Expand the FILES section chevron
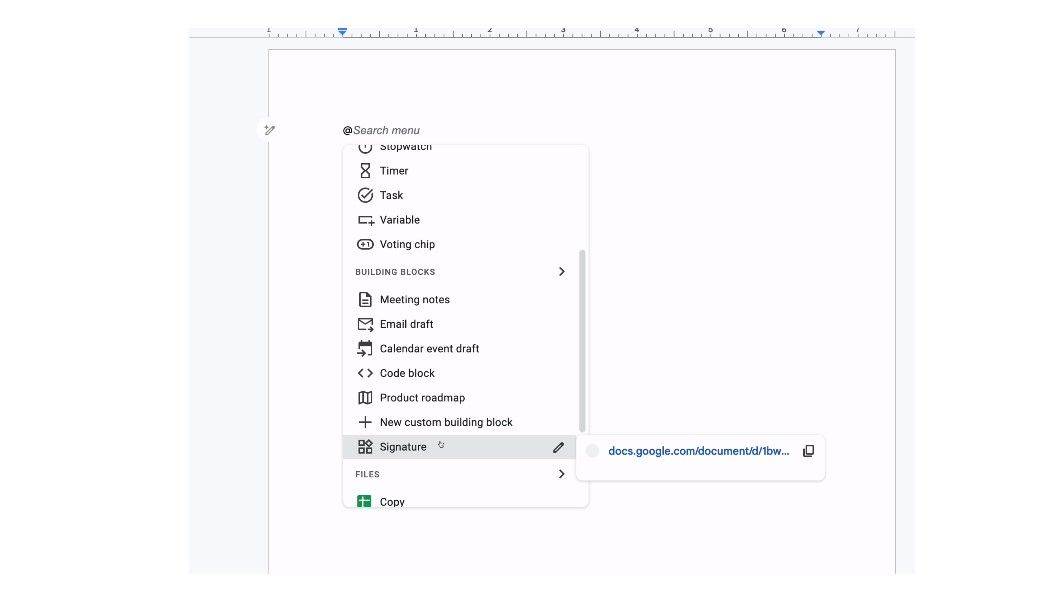 561,474
